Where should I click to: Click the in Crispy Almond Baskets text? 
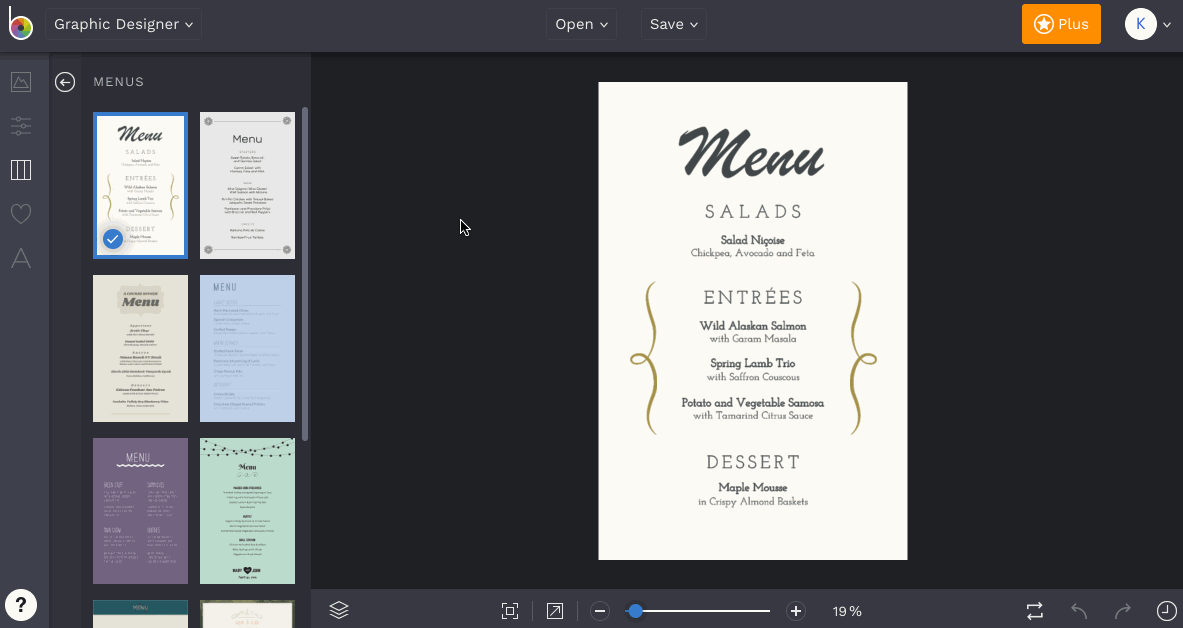click(753, 502)
